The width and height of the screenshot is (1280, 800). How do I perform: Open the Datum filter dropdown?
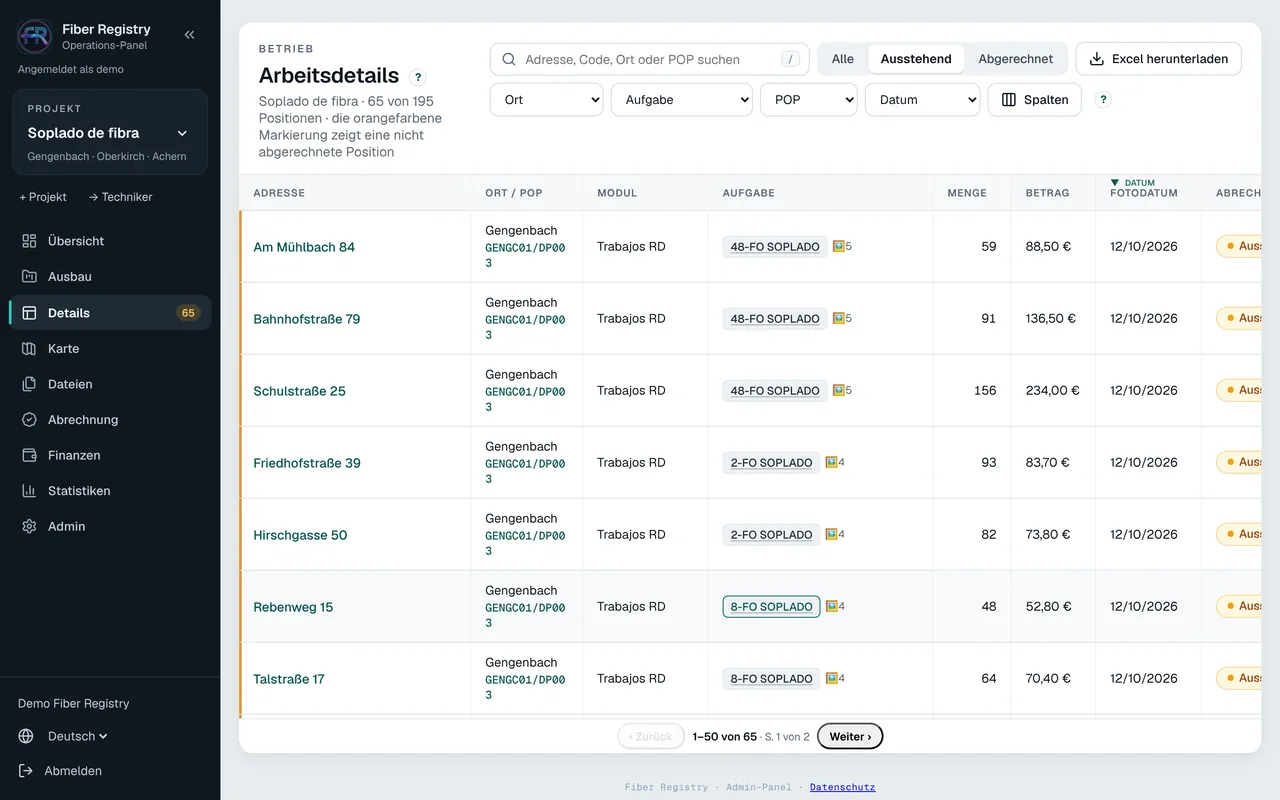click(922, 100)
